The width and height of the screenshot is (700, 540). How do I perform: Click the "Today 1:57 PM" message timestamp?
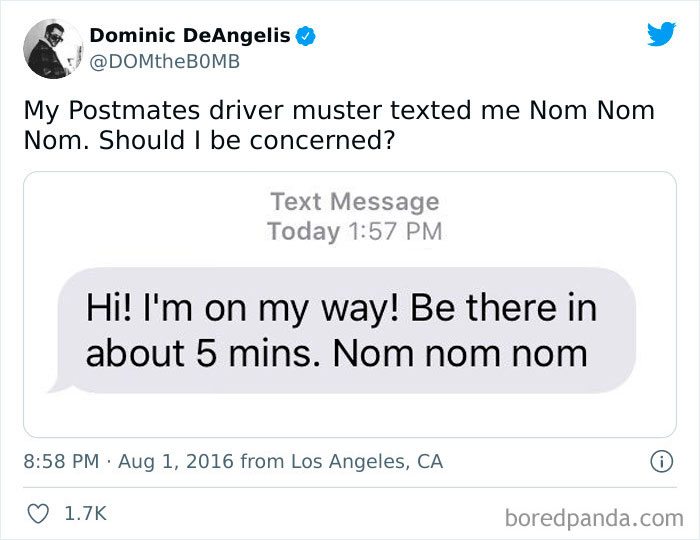(x=354, y=232)
